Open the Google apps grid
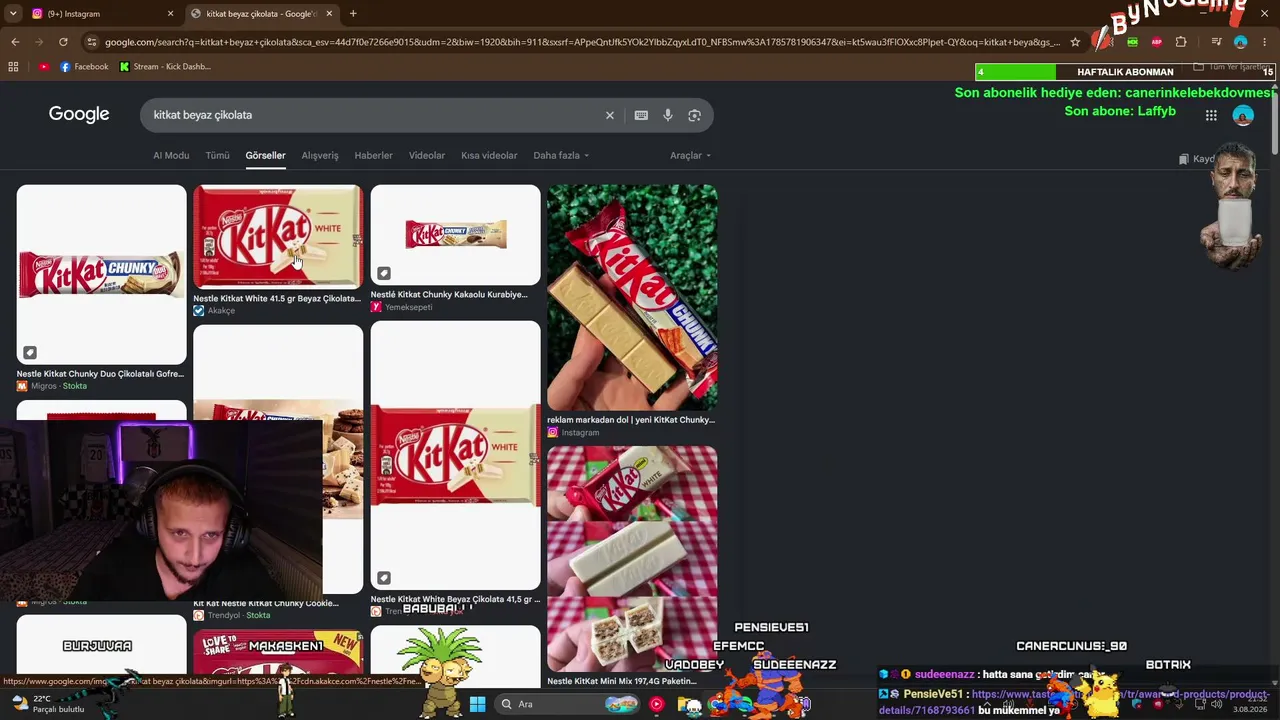The image size is (1280, 720). click(1211, 115)
